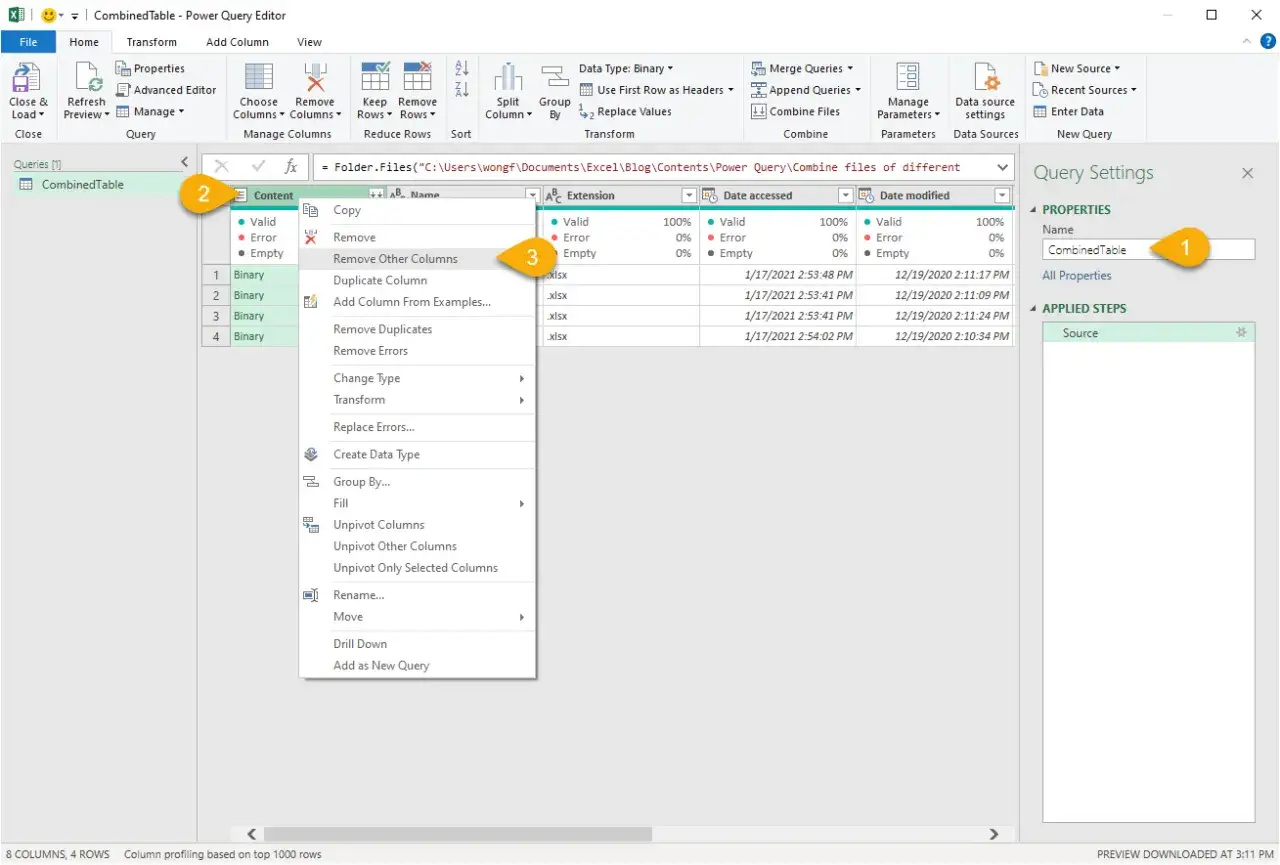Open the Merge Queries dropdown
Viewport: 1280px width, 865px height.
(802, 68)
